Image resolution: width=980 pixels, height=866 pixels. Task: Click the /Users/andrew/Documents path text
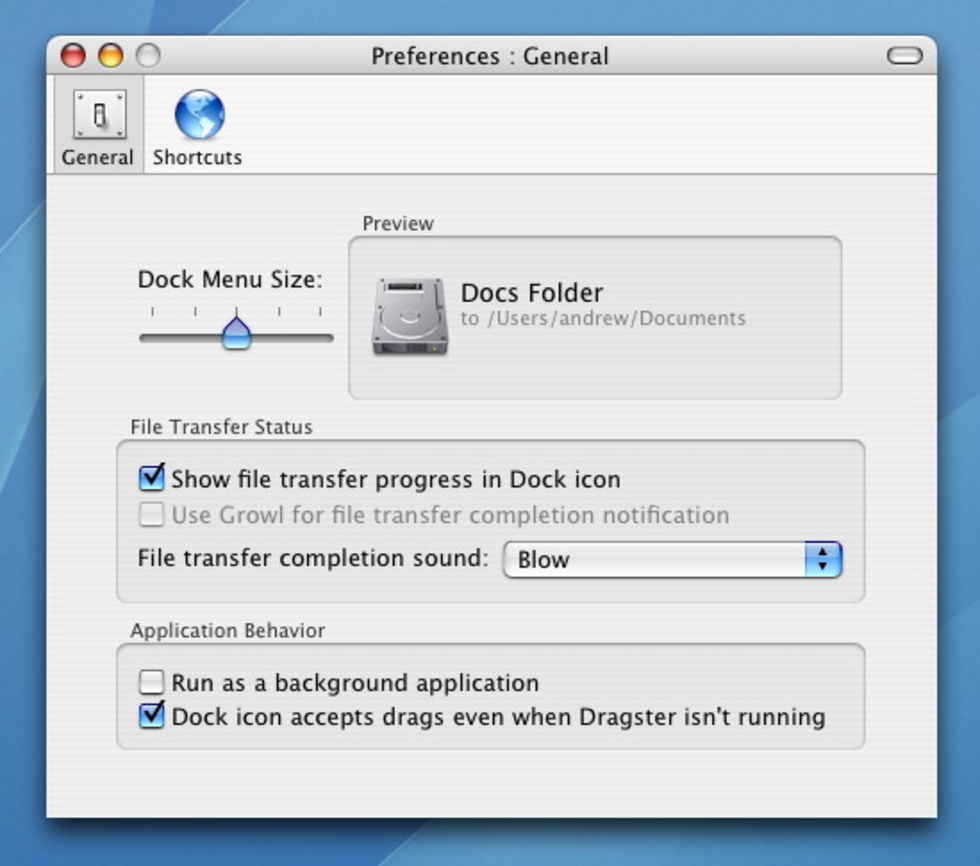click(602, 319)
